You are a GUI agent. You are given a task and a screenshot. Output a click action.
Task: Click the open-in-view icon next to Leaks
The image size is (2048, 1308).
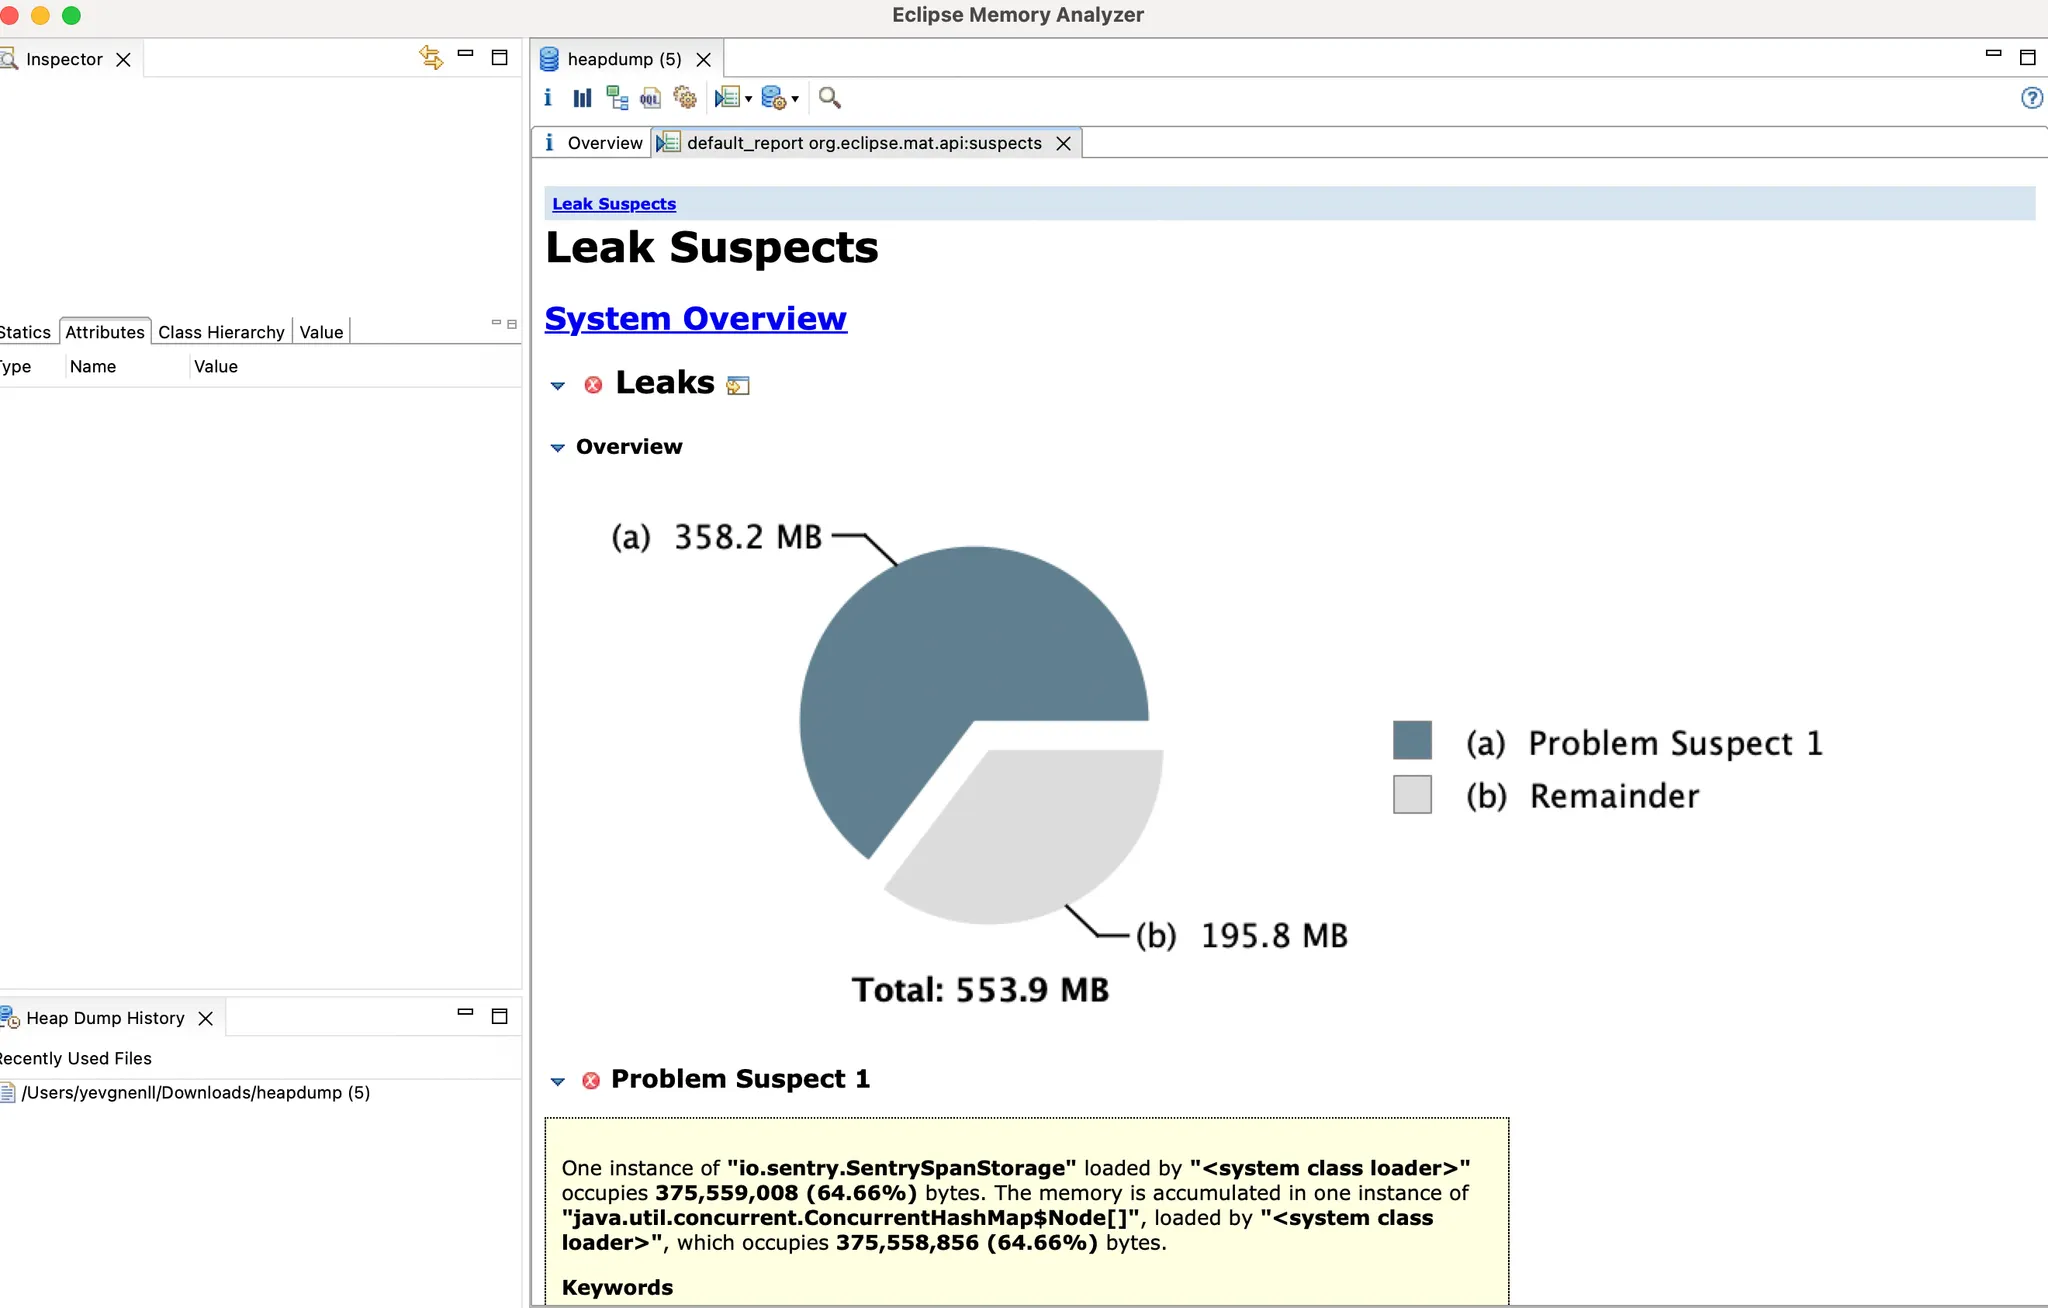click(x=738, y=386)
